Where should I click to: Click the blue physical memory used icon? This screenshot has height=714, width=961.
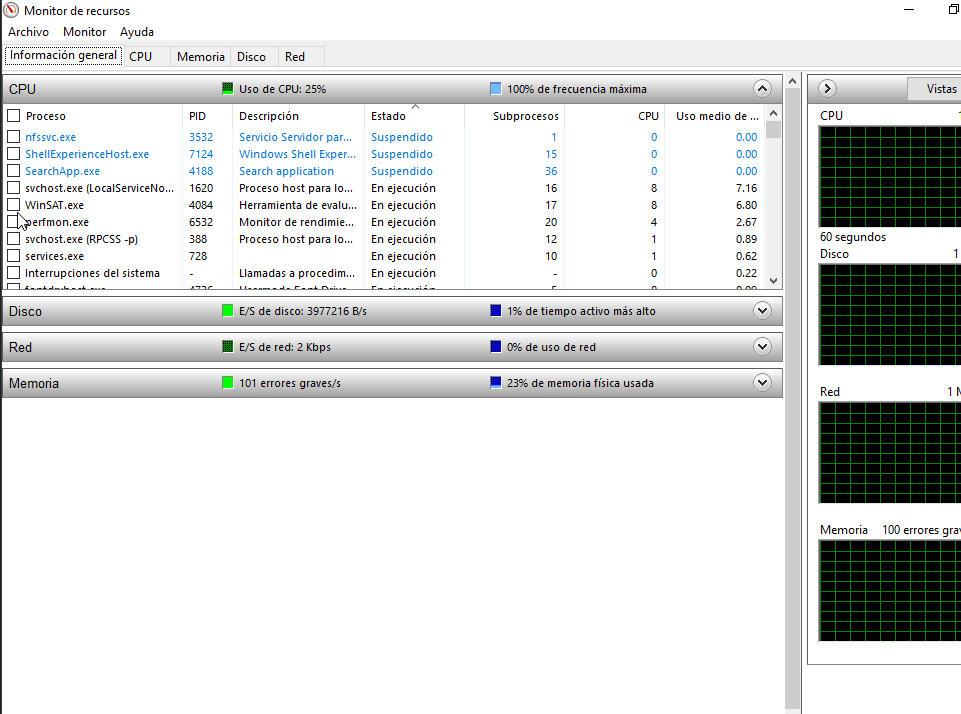[496, 383]
